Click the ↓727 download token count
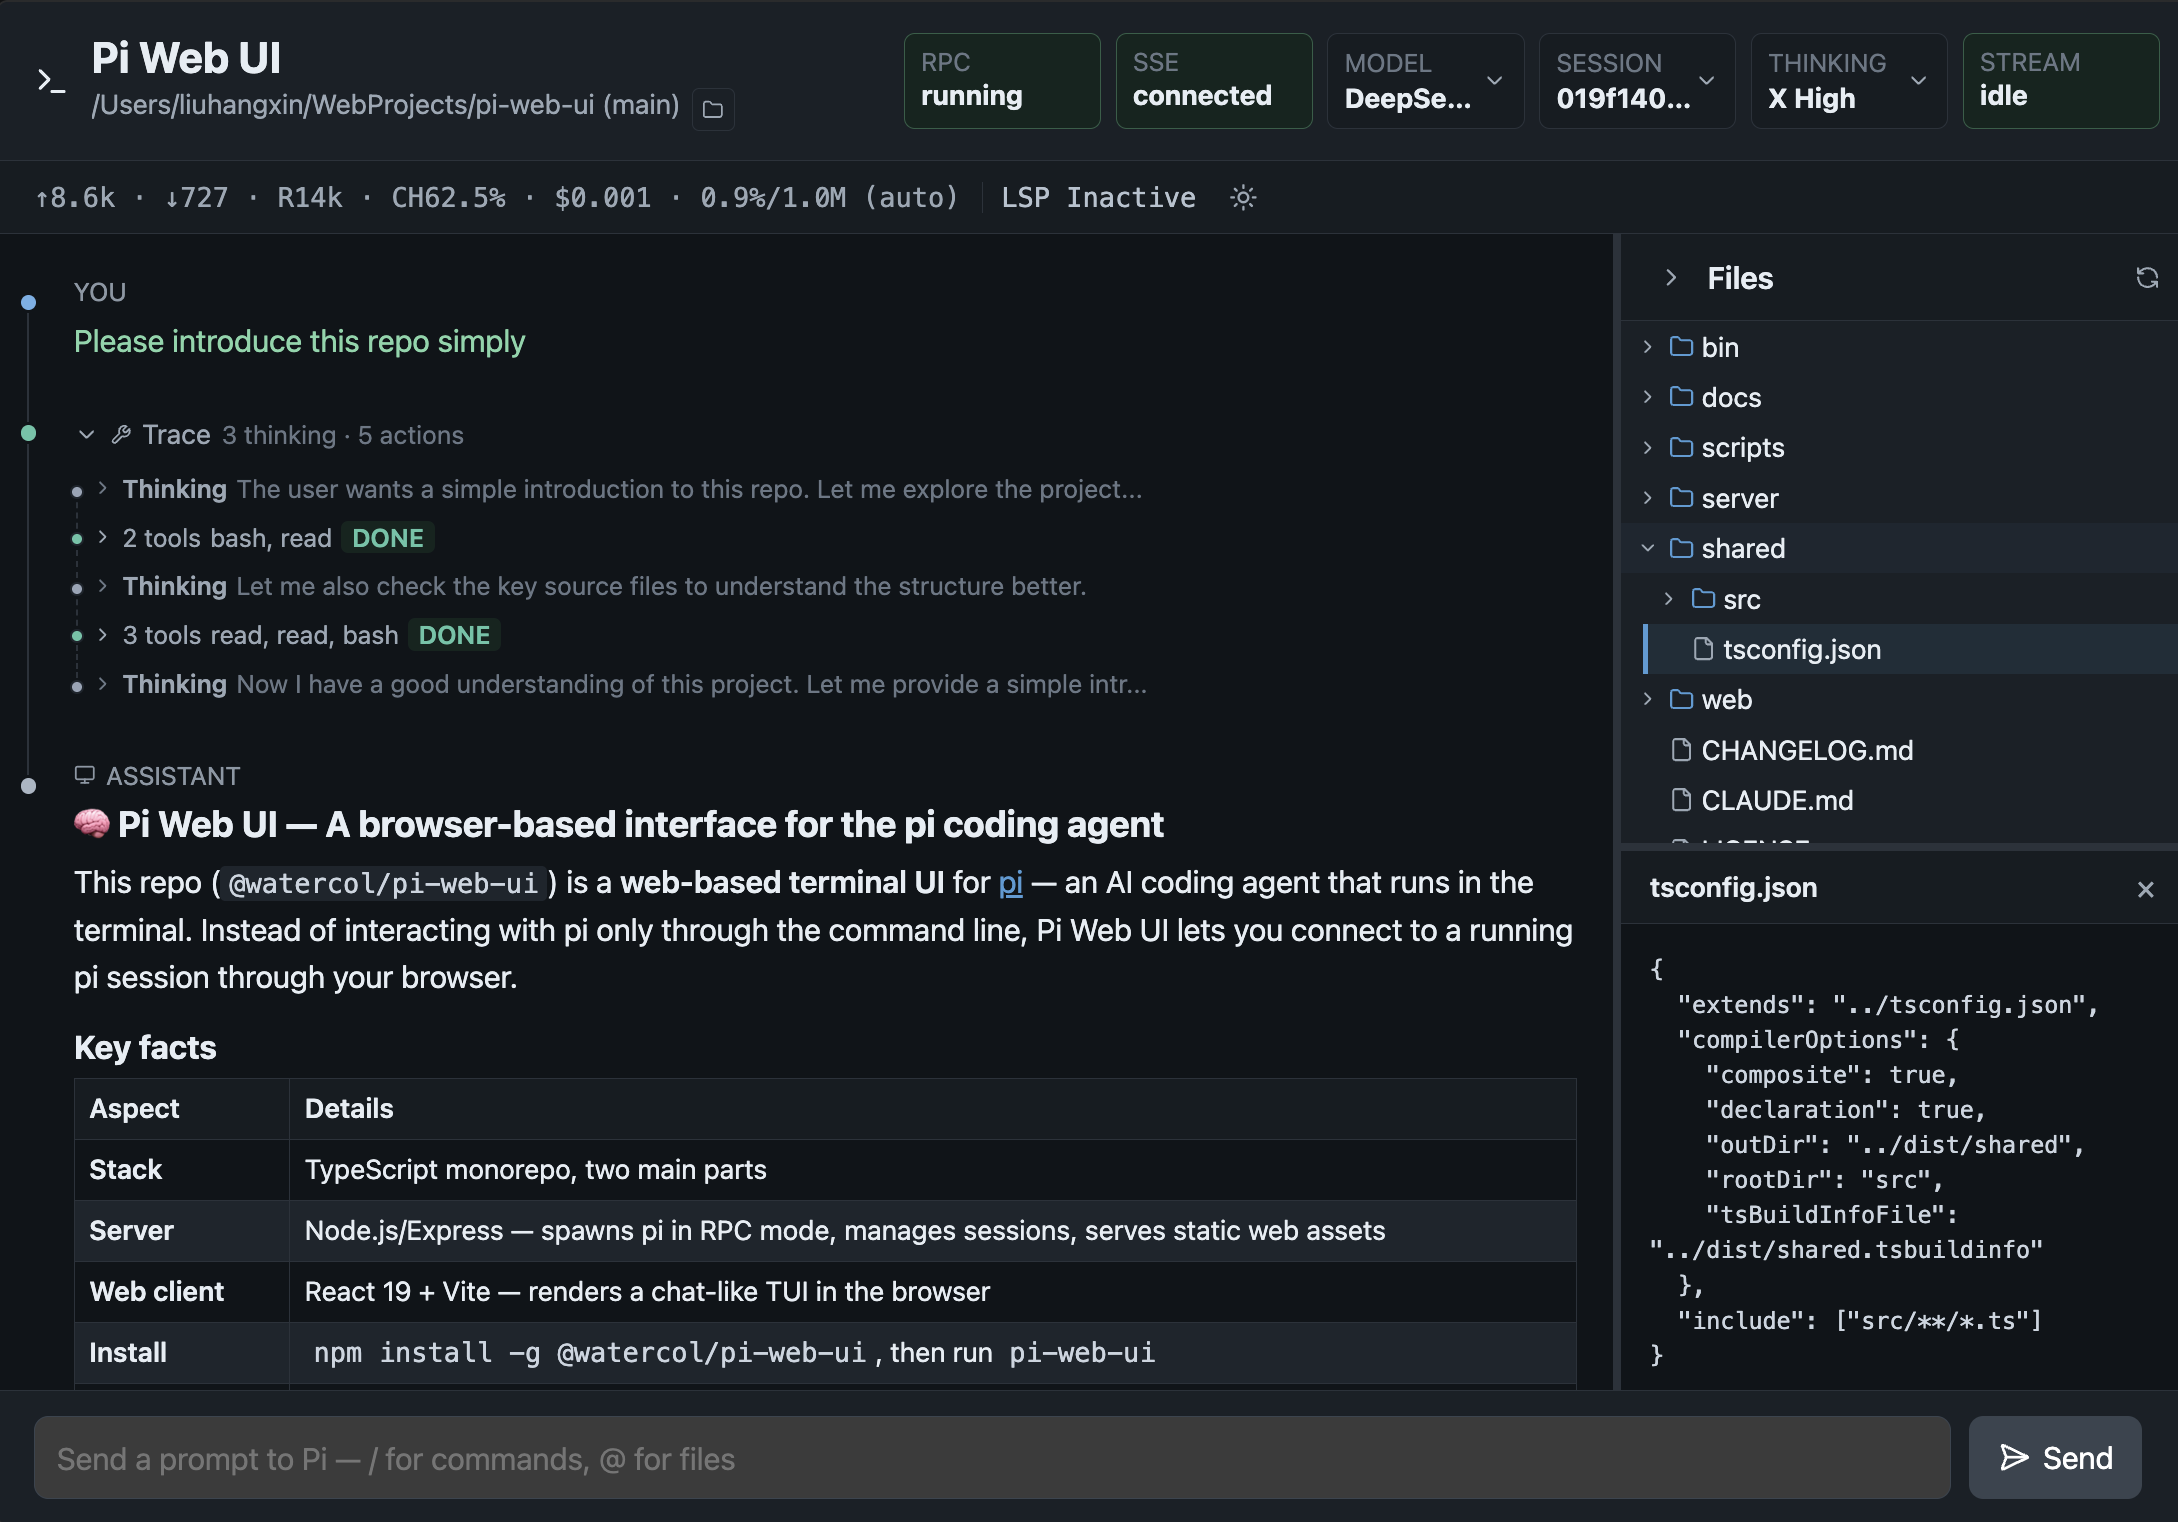 (x=196, y=198)
